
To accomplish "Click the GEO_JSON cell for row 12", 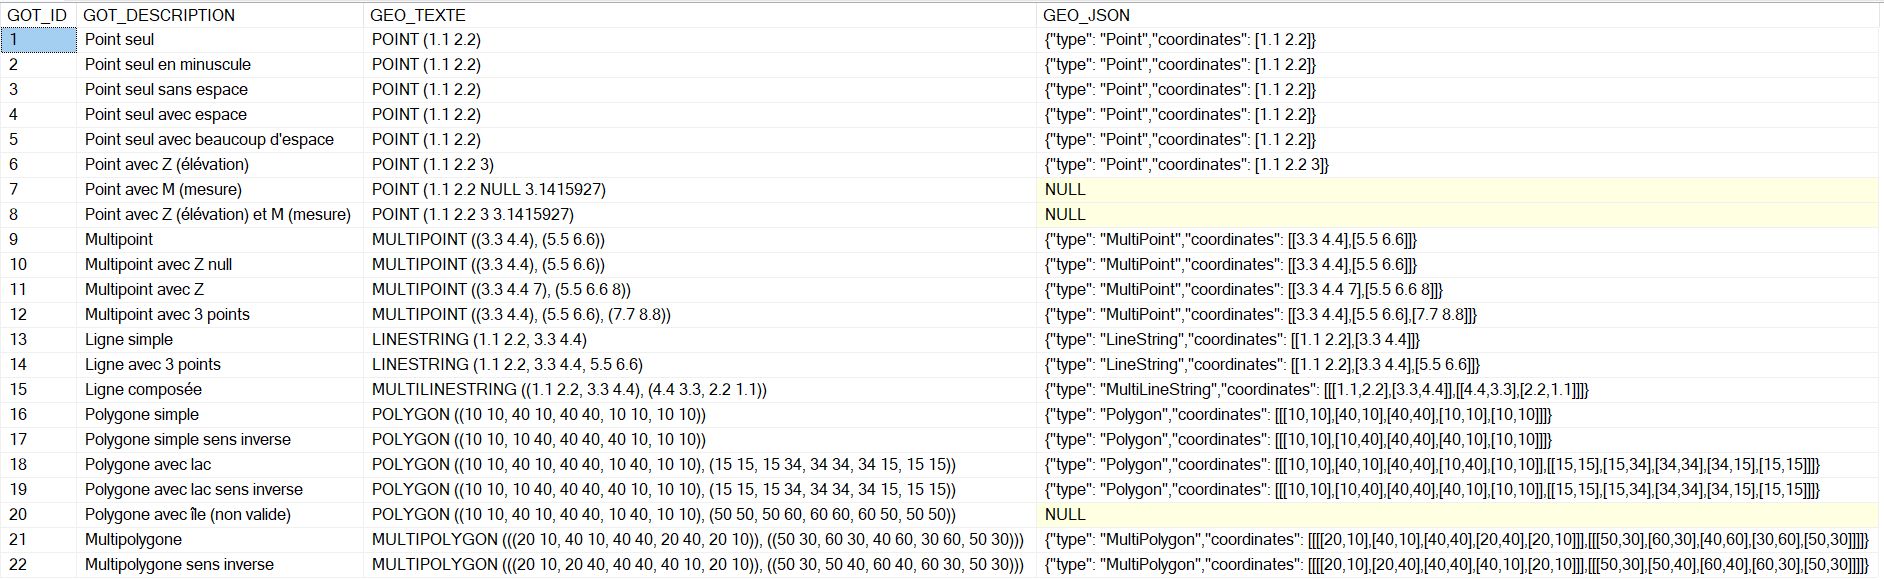I will coord(1260,315).
